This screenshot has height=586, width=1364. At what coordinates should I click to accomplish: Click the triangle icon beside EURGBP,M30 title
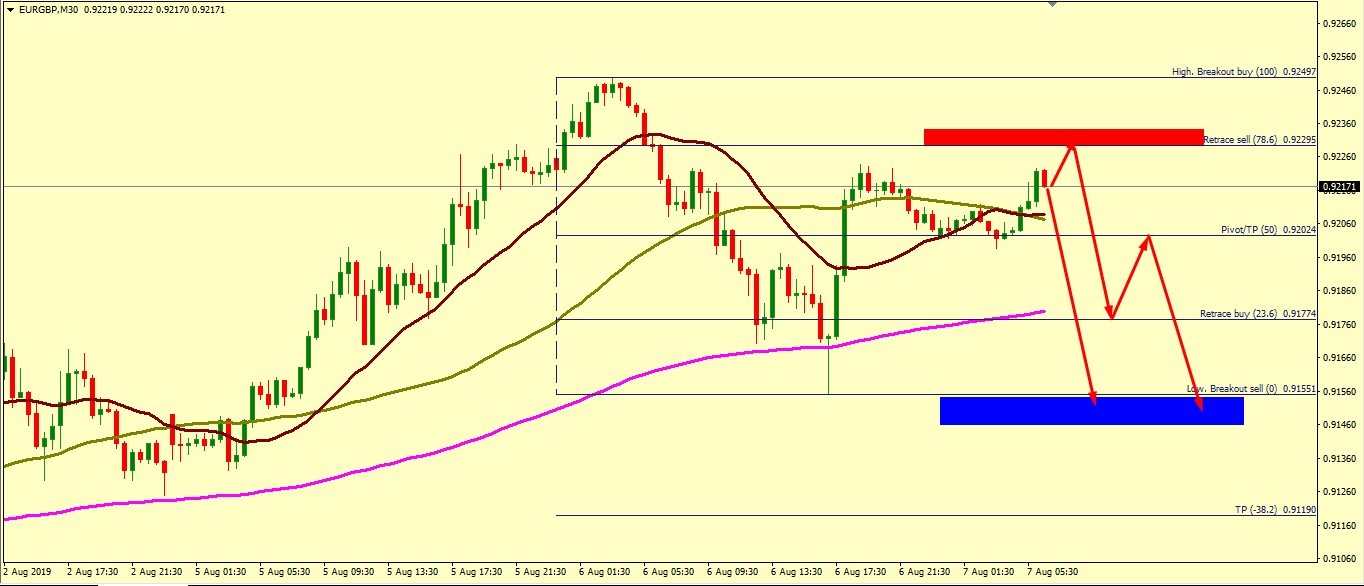click(7, 9)
